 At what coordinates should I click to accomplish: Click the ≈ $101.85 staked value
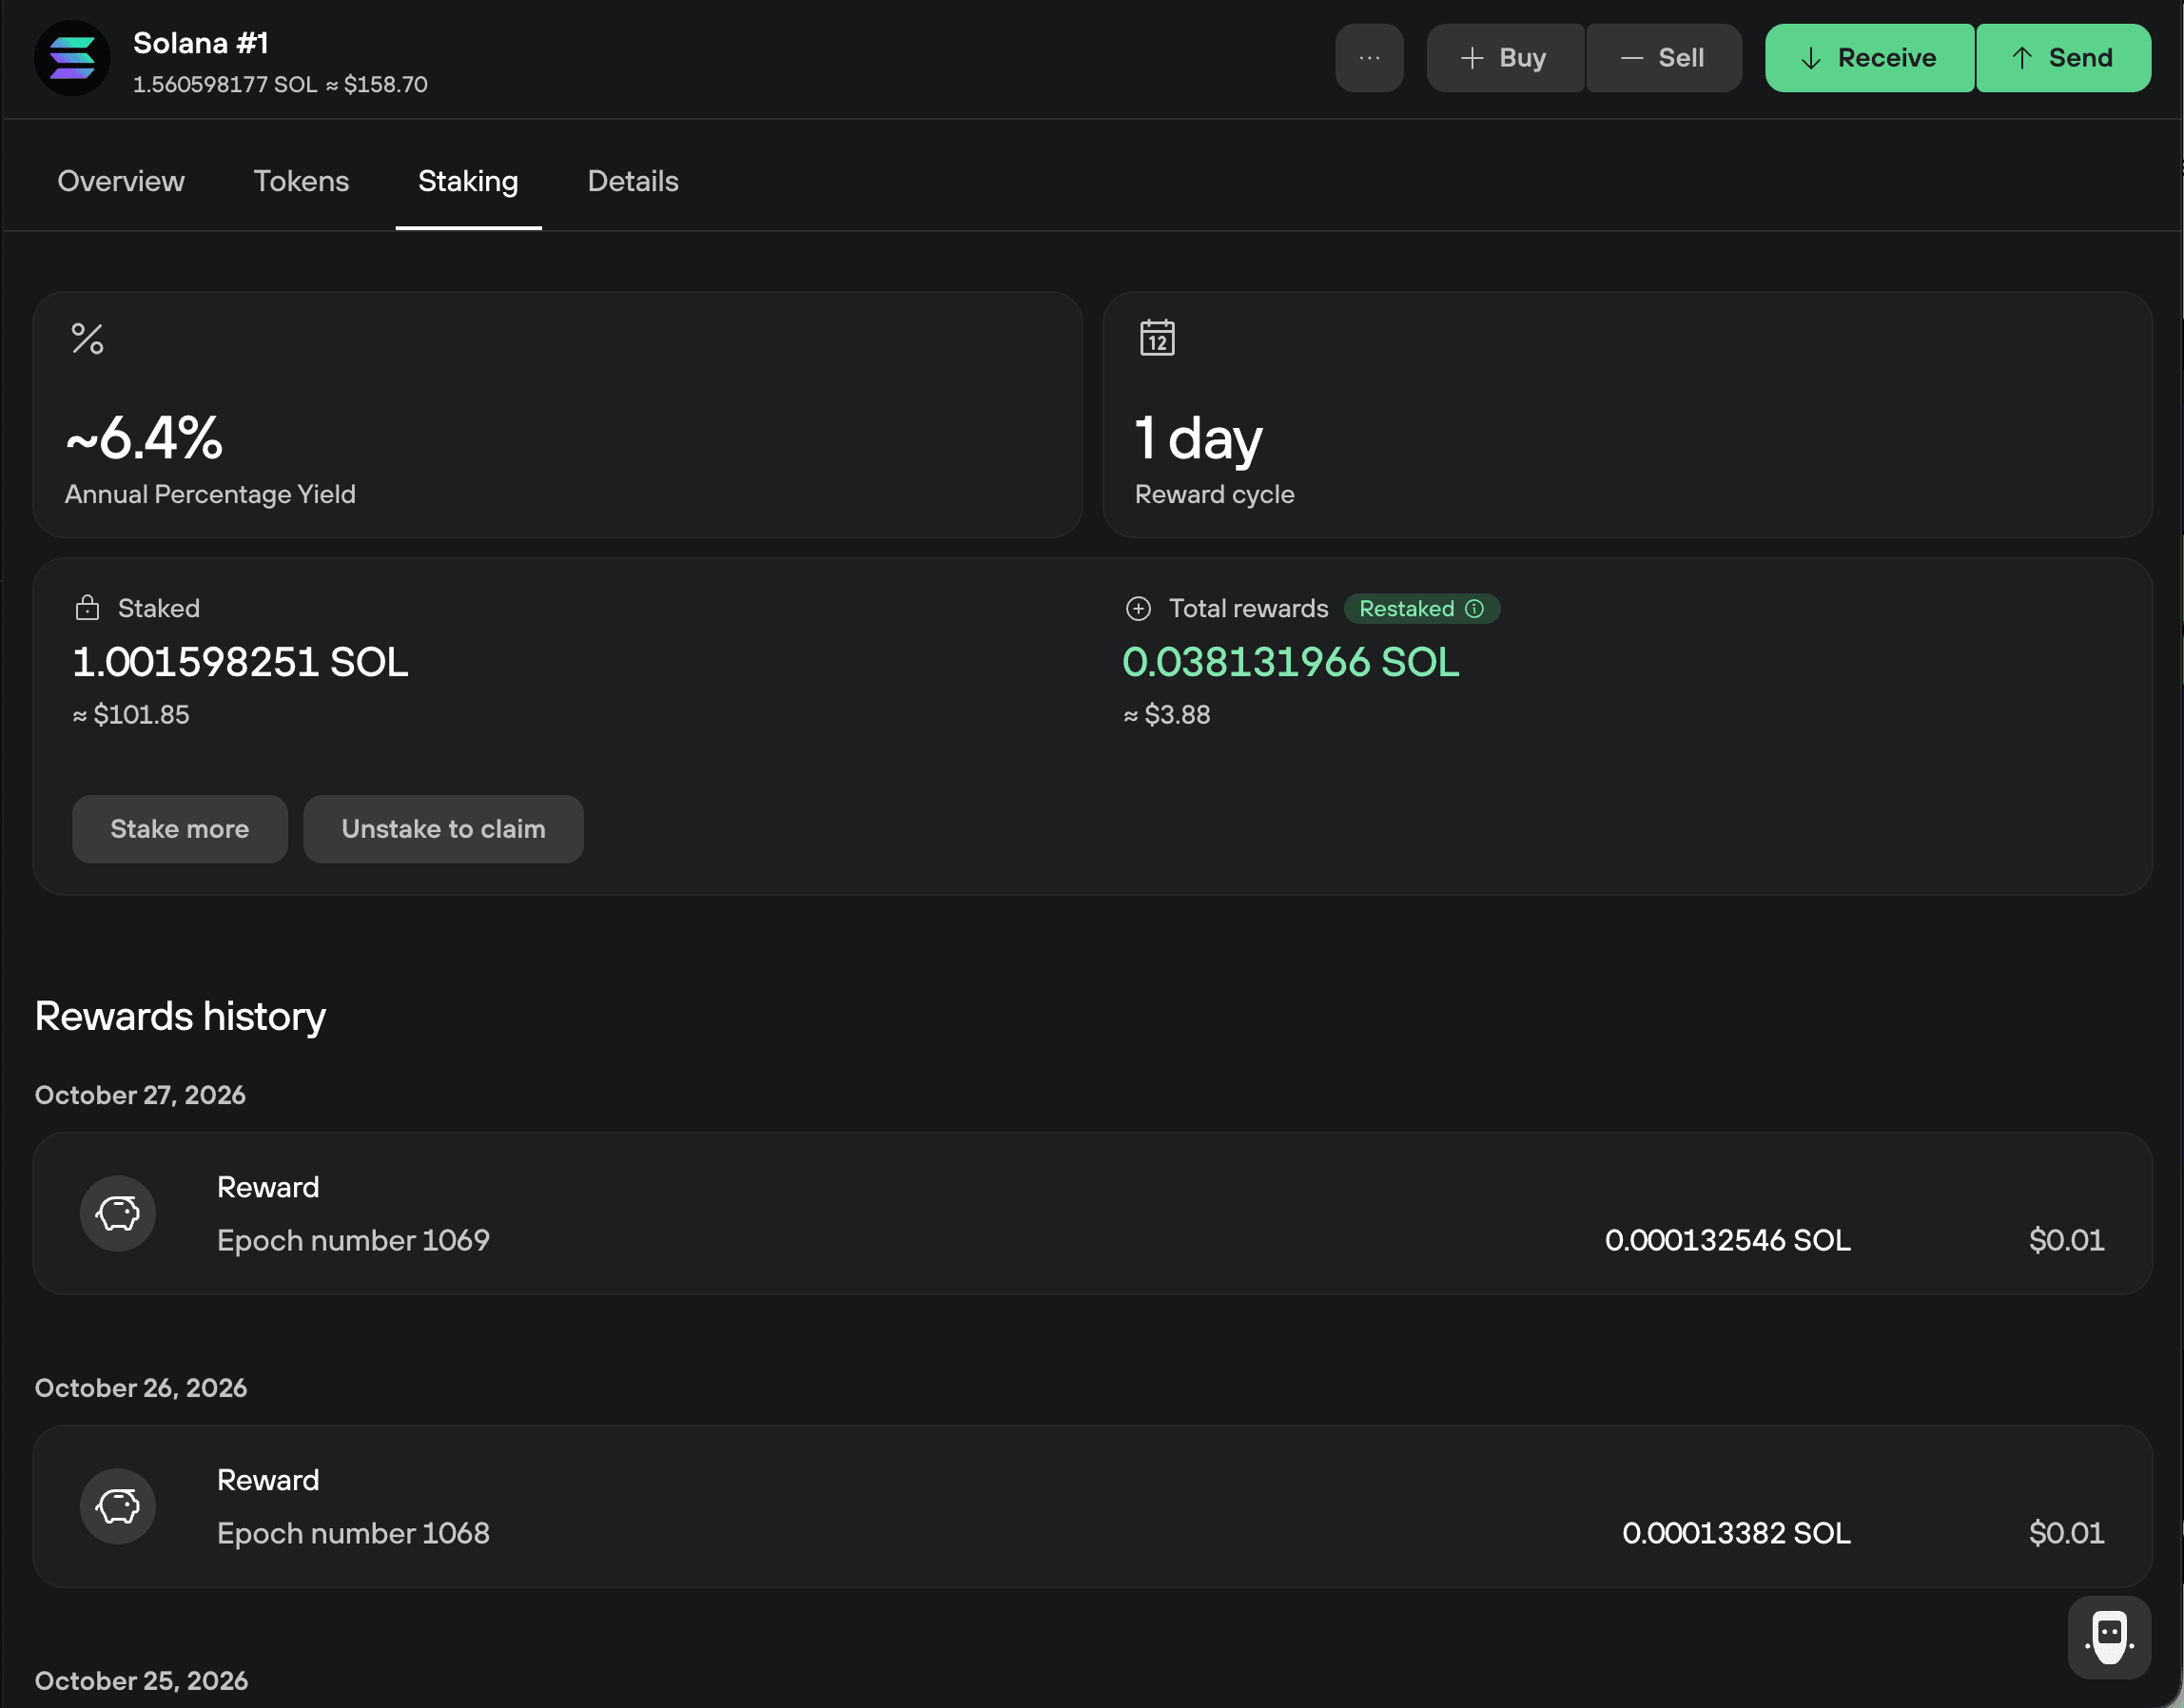tap(131, 714)
